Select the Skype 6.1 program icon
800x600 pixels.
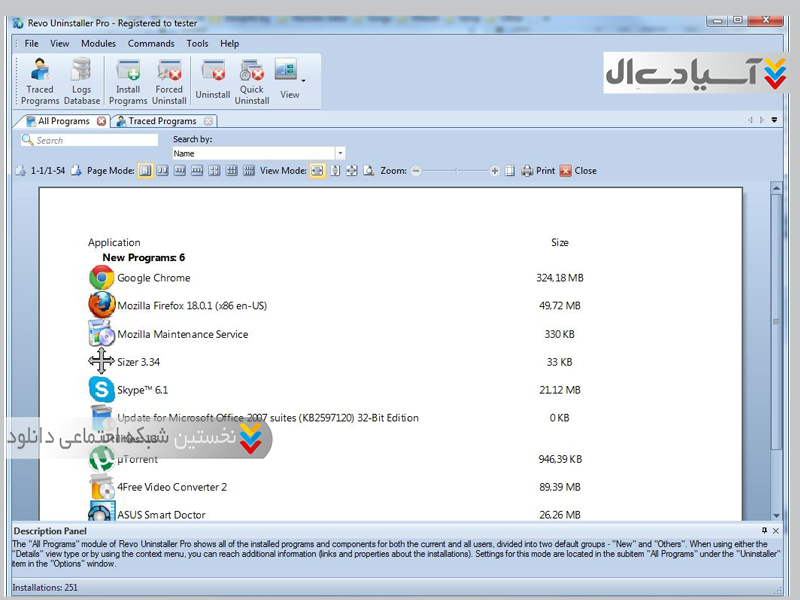point(101,390)
